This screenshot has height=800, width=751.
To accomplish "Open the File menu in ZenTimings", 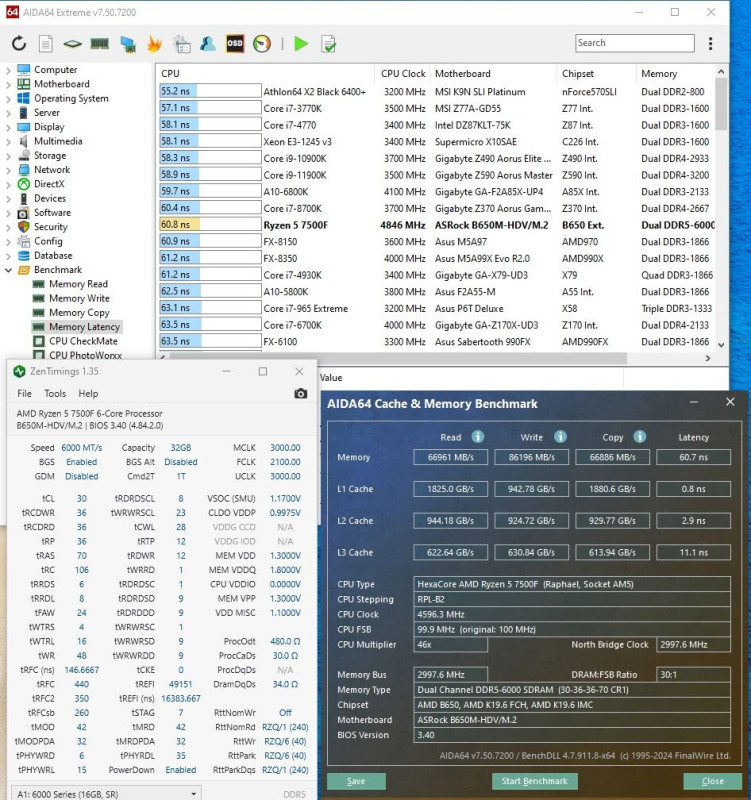I will coord(24,393).
